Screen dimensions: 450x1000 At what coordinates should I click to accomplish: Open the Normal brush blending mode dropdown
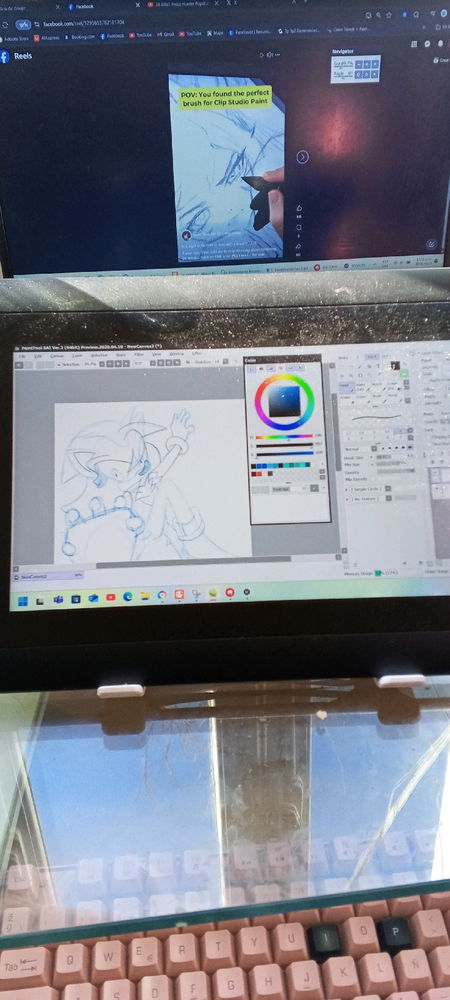coord(361,449)
